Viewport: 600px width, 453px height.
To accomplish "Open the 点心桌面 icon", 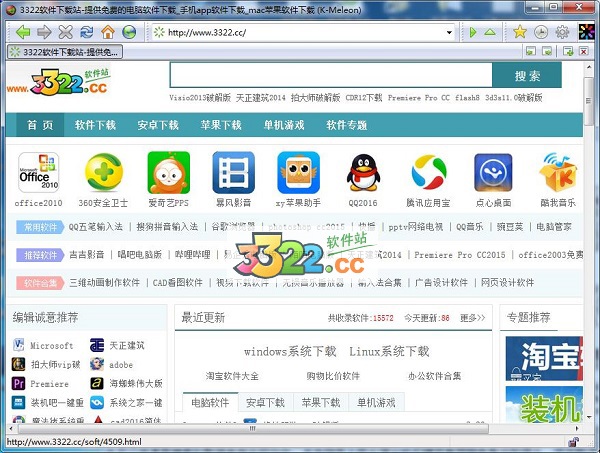I will click(x=493, y=173).
